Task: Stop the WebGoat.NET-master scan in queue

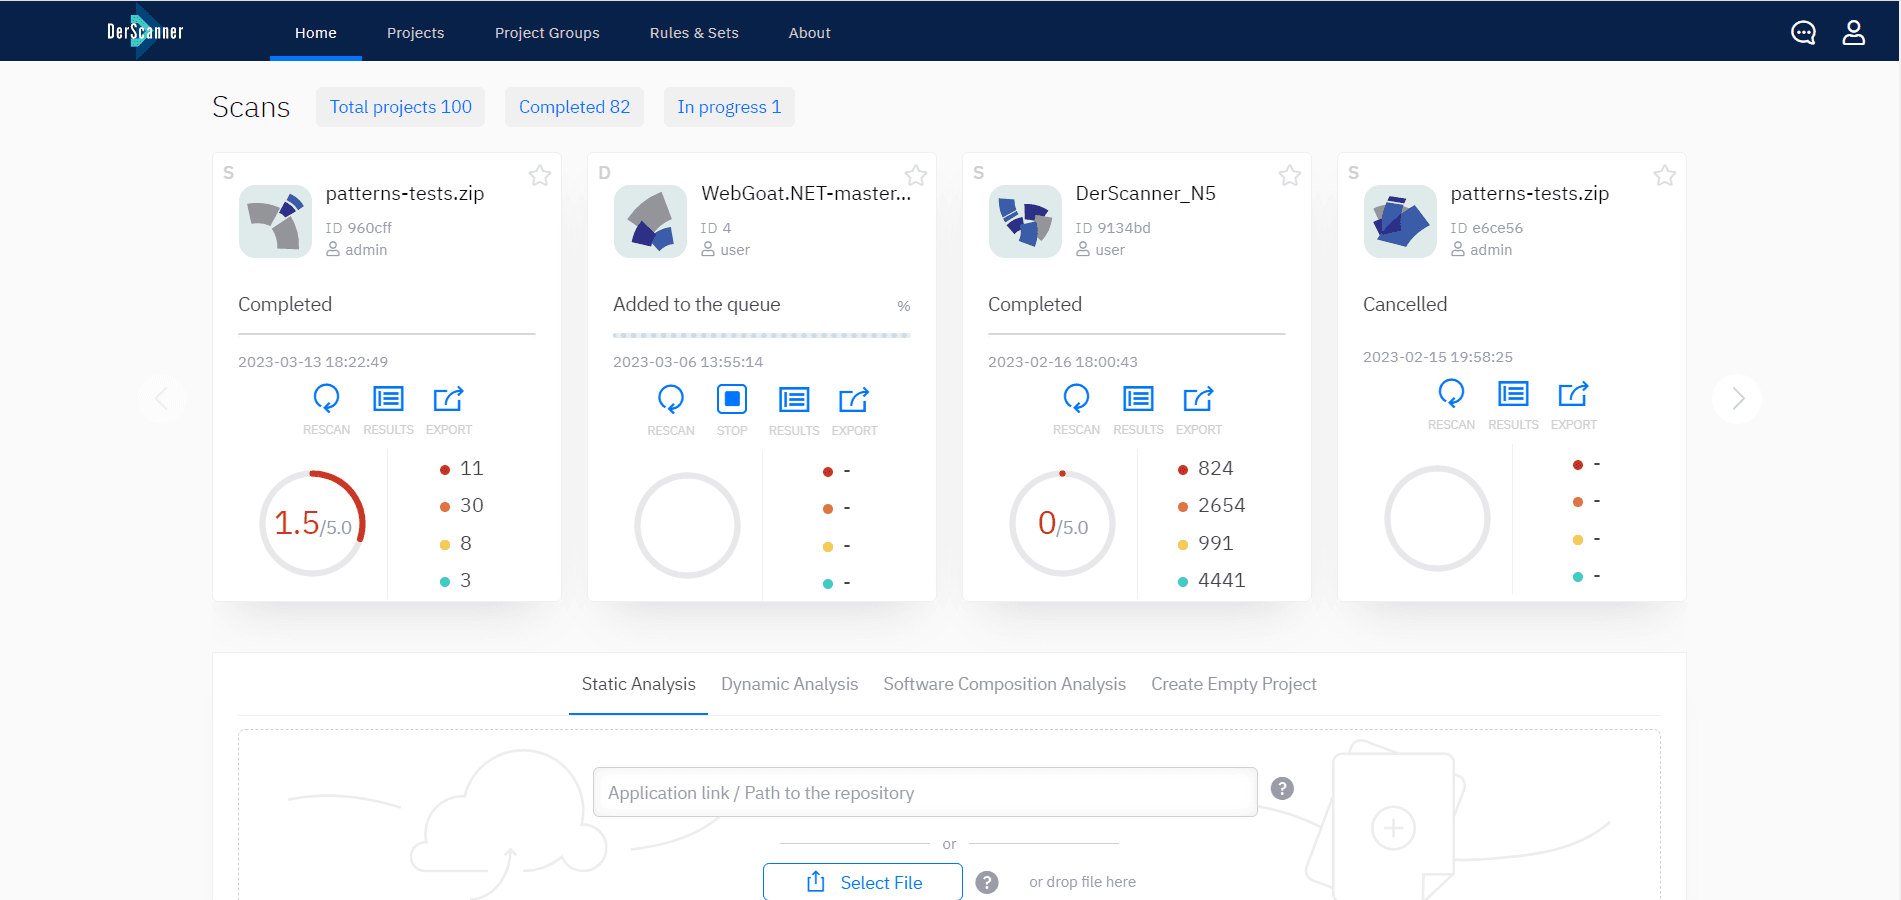Action: 731,399
